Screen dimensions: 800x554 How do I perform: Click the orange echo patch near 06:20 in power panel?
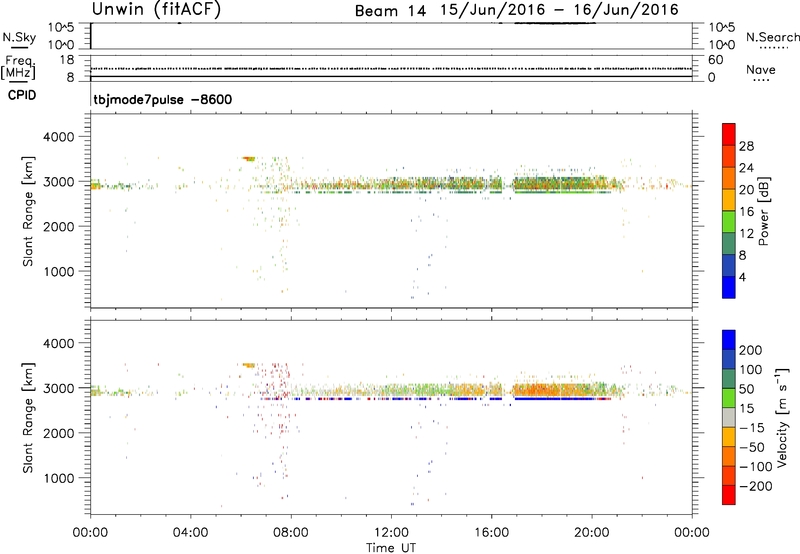pos(249,159)
